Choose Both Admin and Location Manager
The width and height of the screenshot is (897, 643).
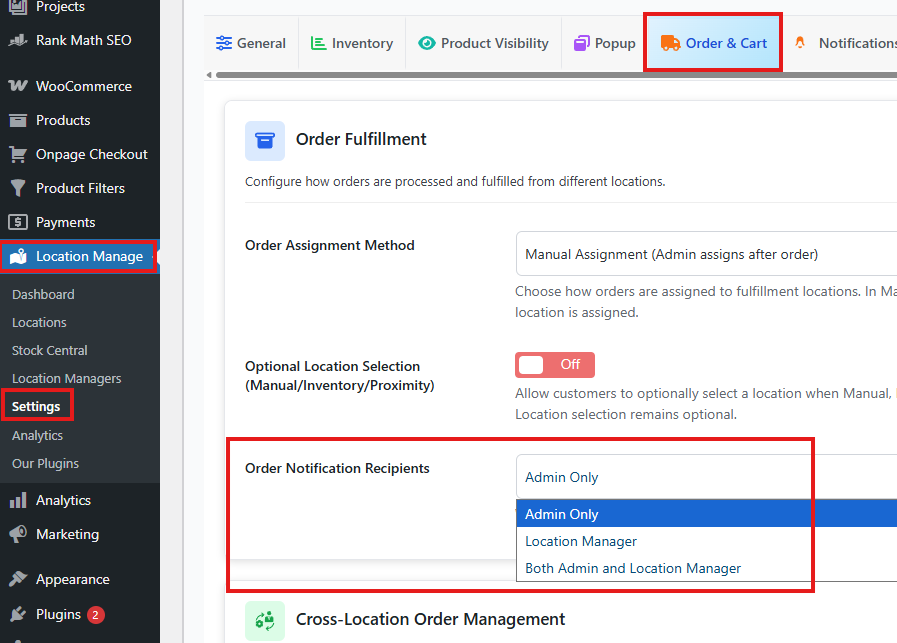click(707, 568)
